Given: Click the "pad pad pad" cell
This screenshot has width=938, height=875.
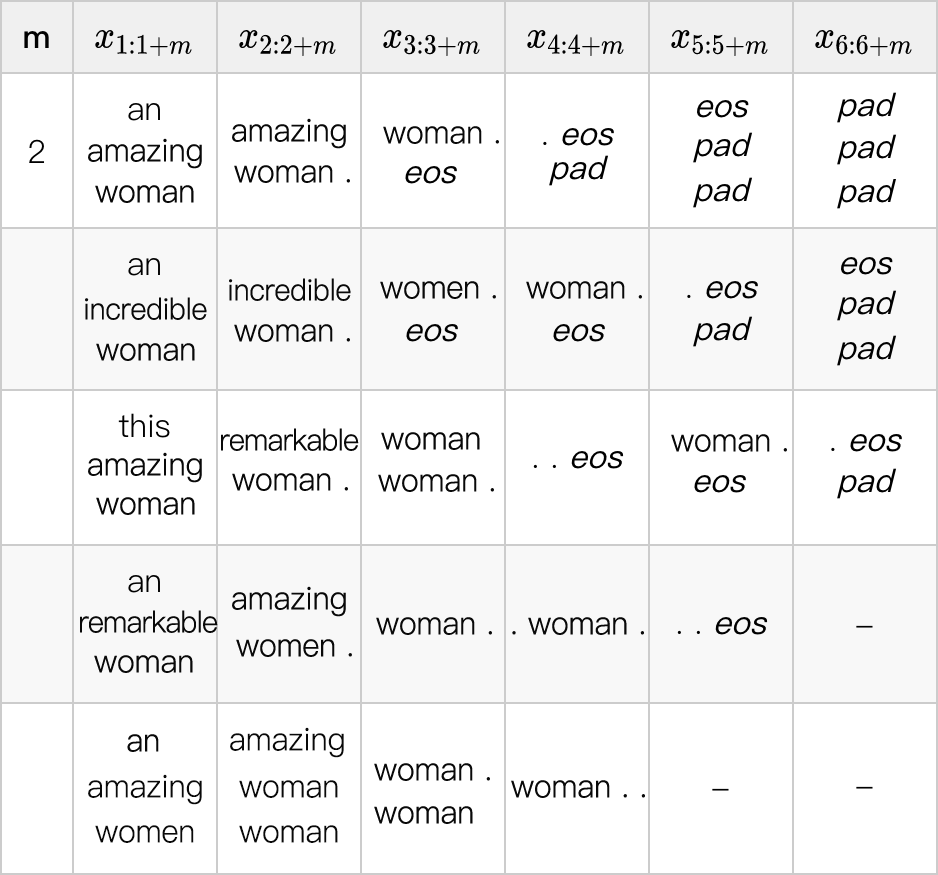Looking at the screenshot, I should (864, 149).
